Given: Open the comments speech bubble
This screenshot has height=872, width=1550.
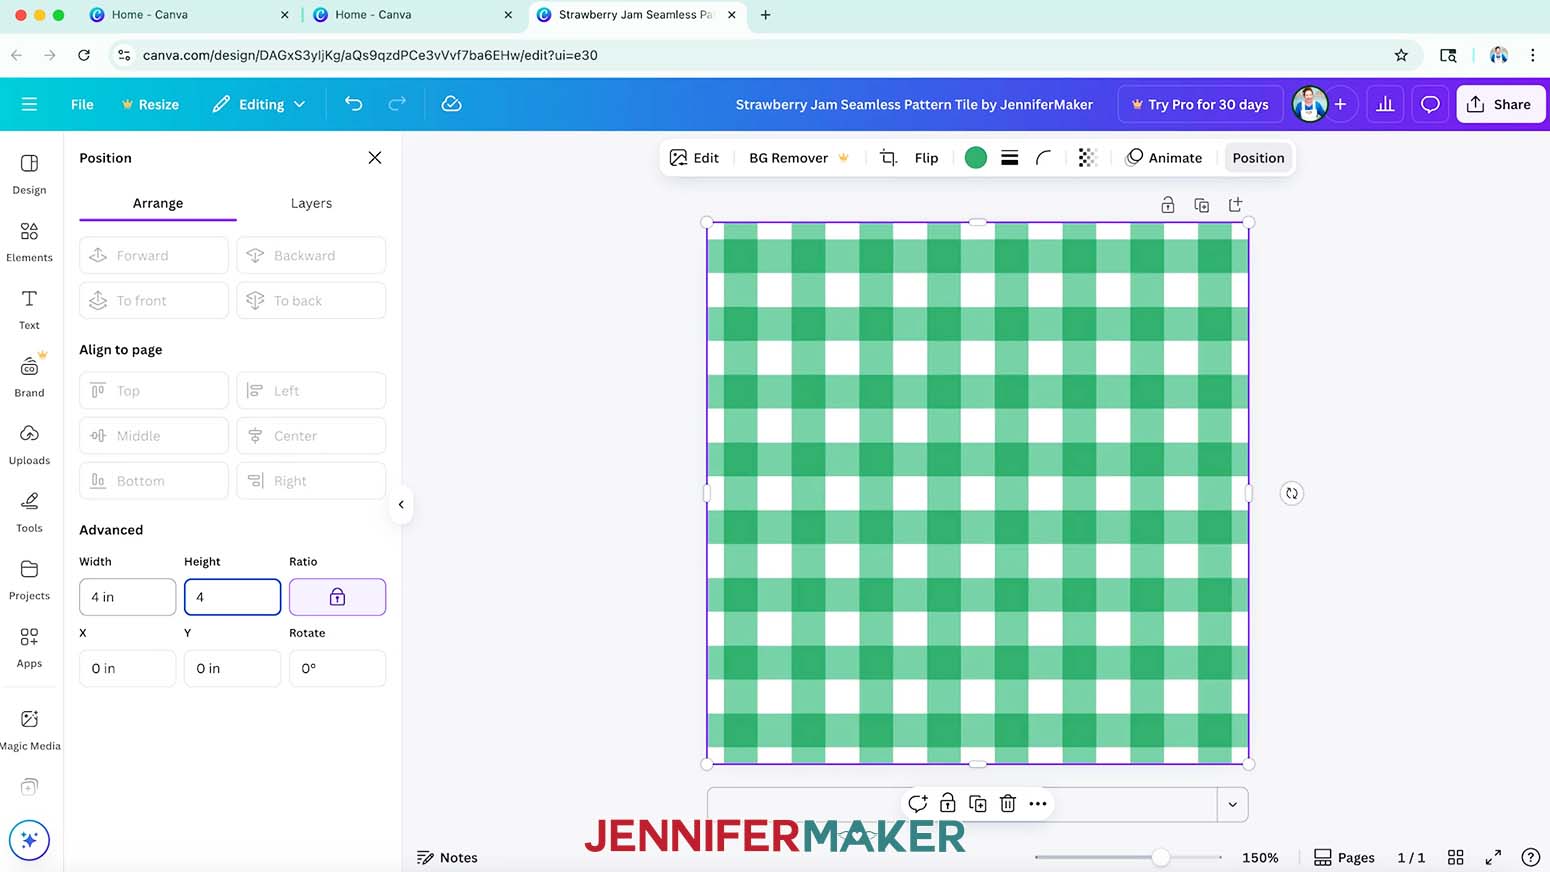Looking at the screenshot, I should [1430, 104].
